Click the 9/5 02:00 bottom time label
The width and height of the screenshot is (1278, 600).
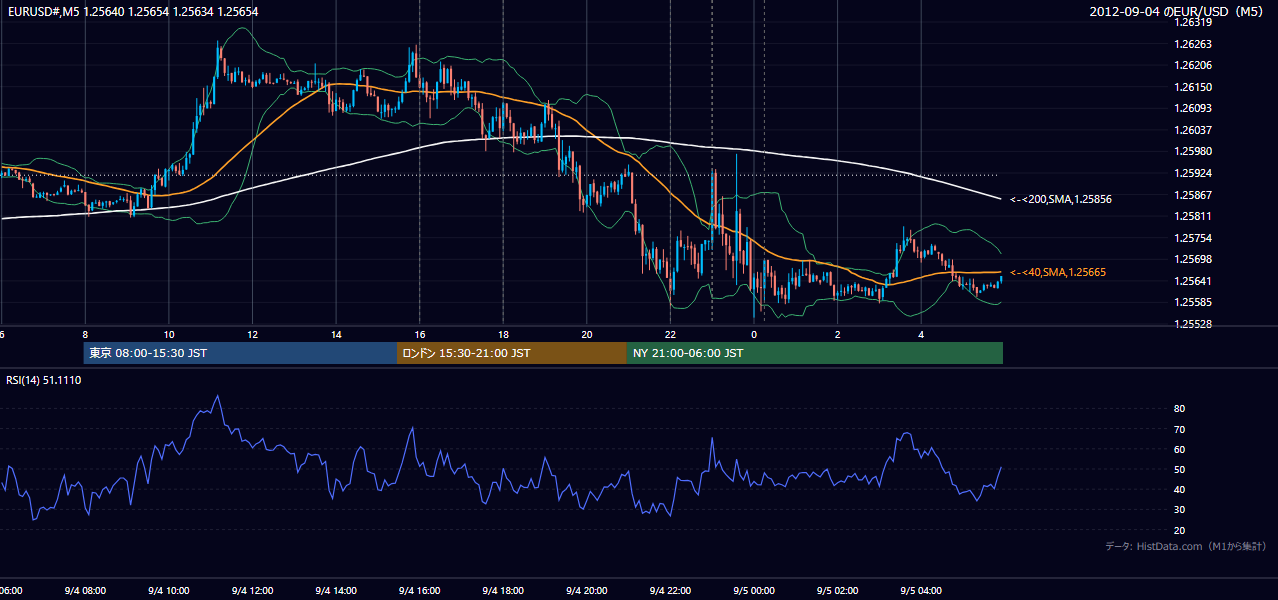837,590
